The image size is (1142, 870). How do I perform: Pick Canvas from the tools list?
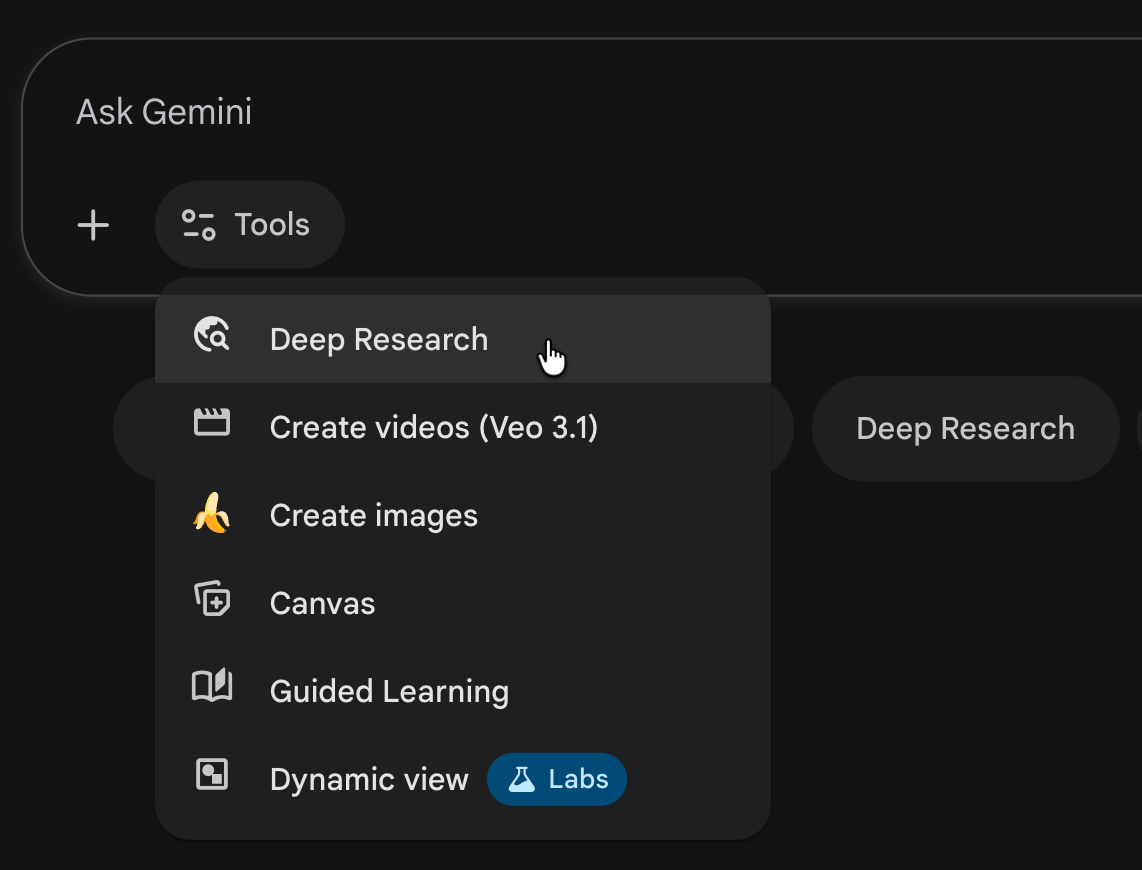tap(463, 604)
